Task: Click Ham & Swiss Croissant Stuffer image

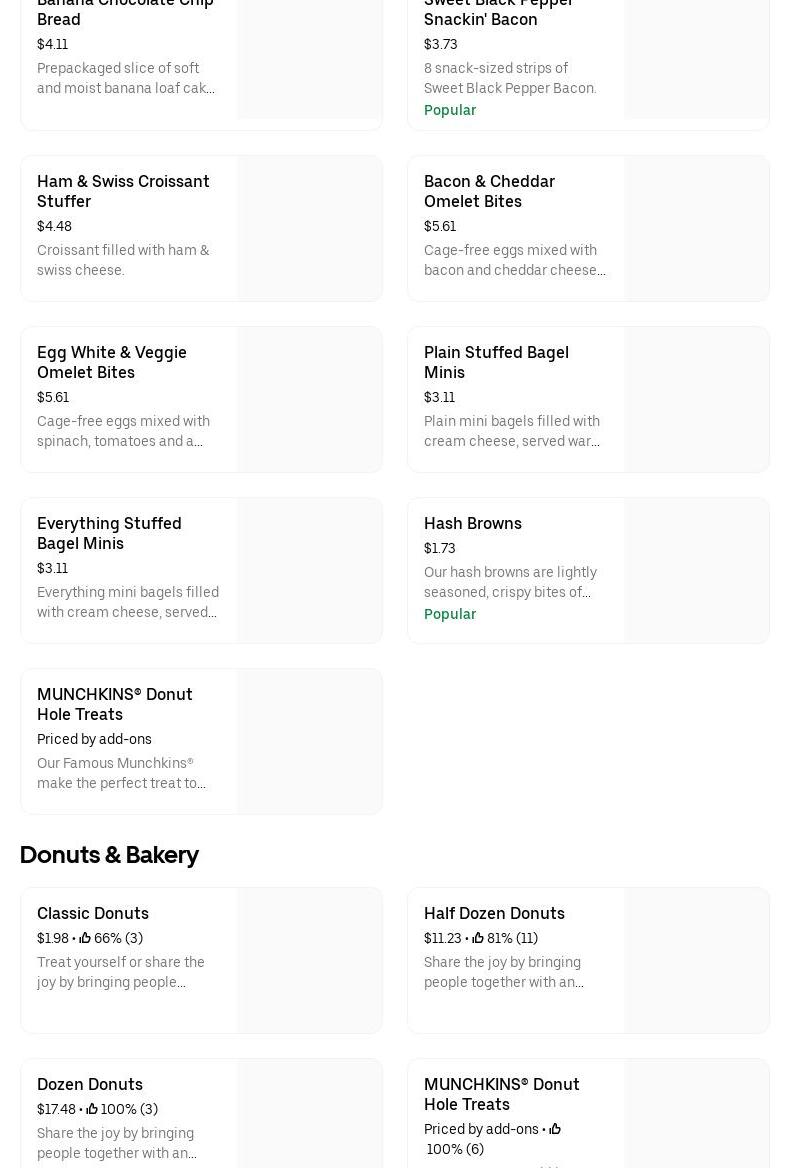Action: [309, 228]
